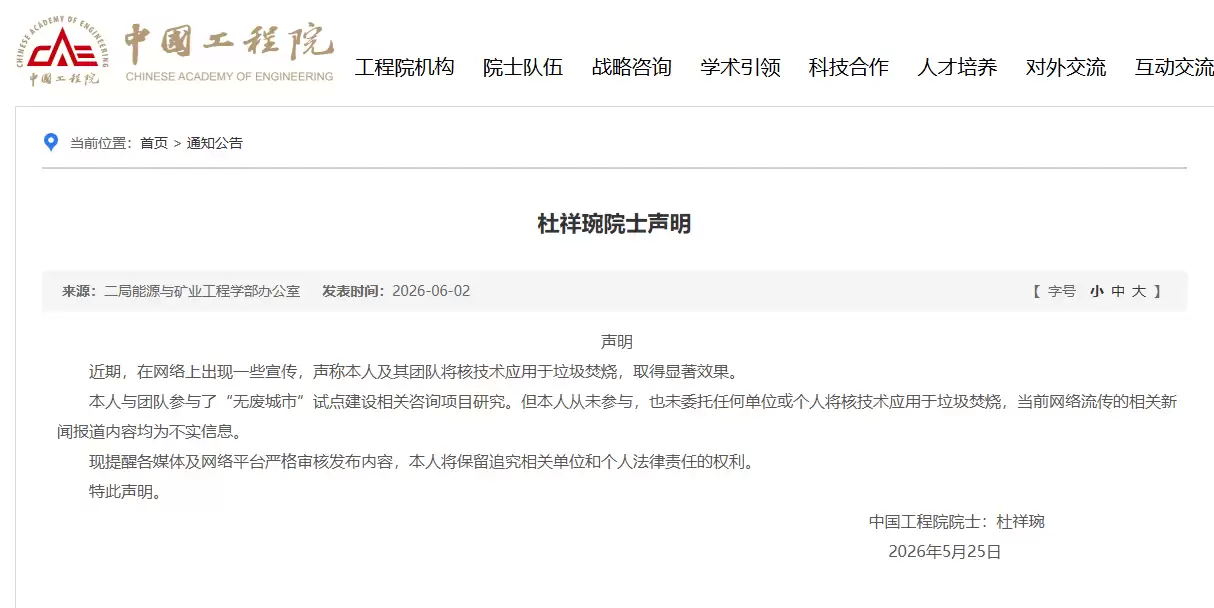Click the publish date 2026-06-02
1214x608 pixels.
(x=431, y=291)
